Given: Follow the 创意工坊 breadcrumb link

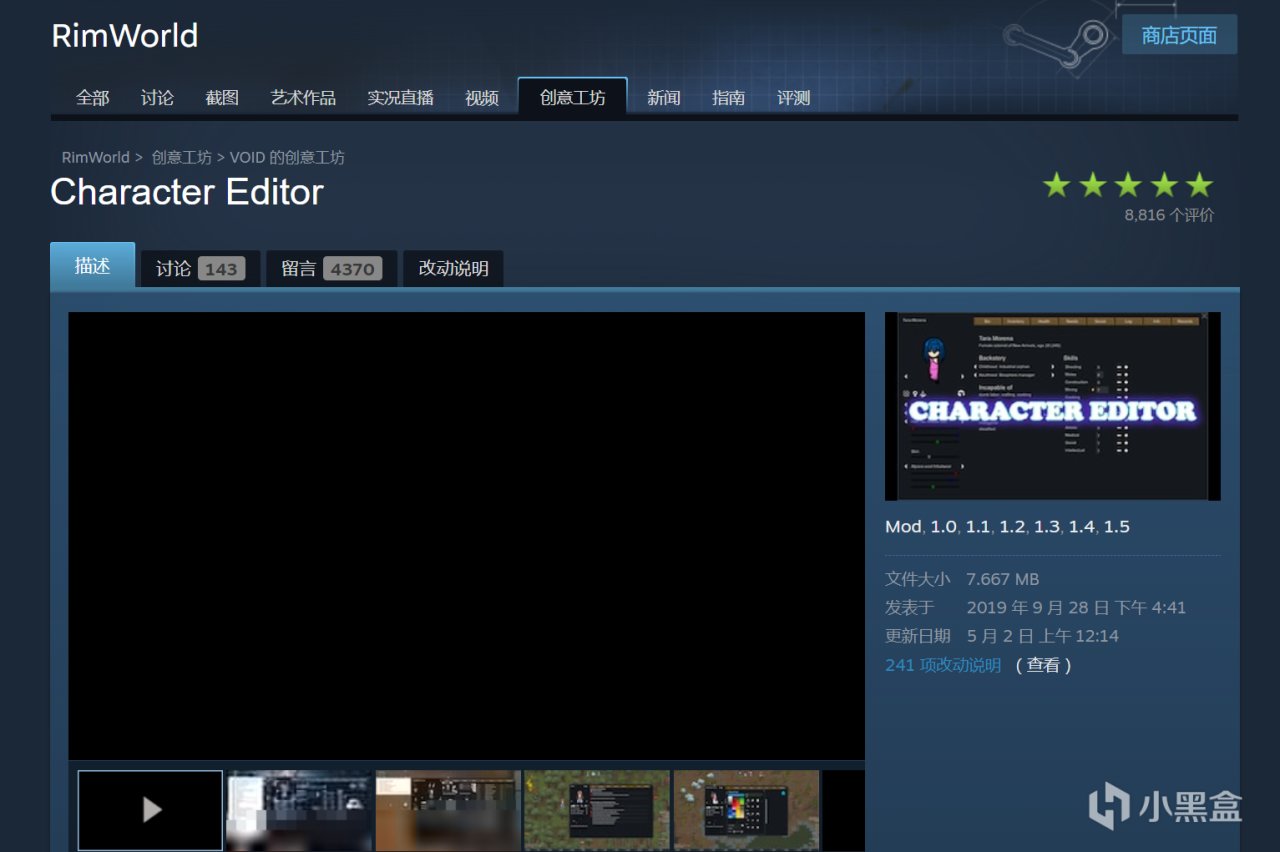Looking at the screenshot, I should point(182,157).
